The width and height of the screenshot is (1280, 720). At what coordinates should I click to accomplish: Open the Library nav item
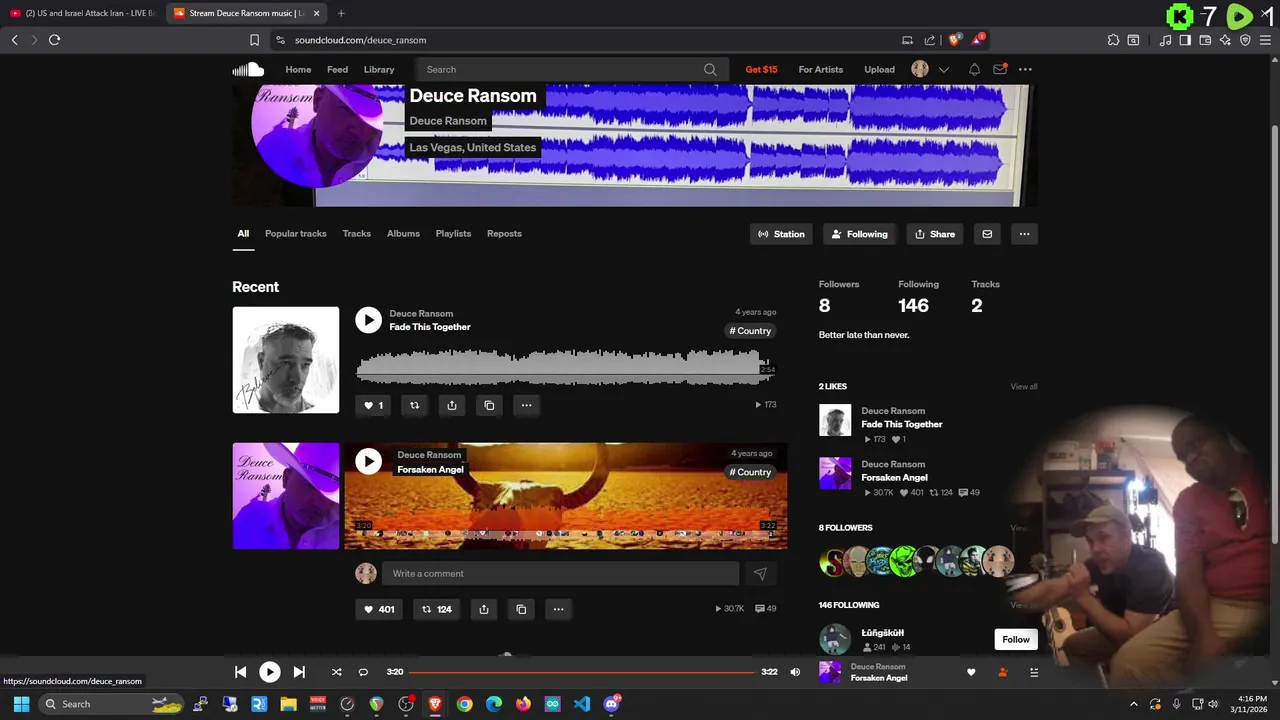[379, 69]
